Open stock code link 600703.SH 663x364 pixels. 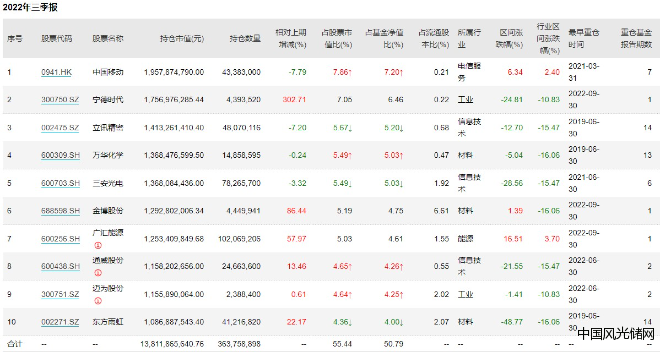click(60, 183)
